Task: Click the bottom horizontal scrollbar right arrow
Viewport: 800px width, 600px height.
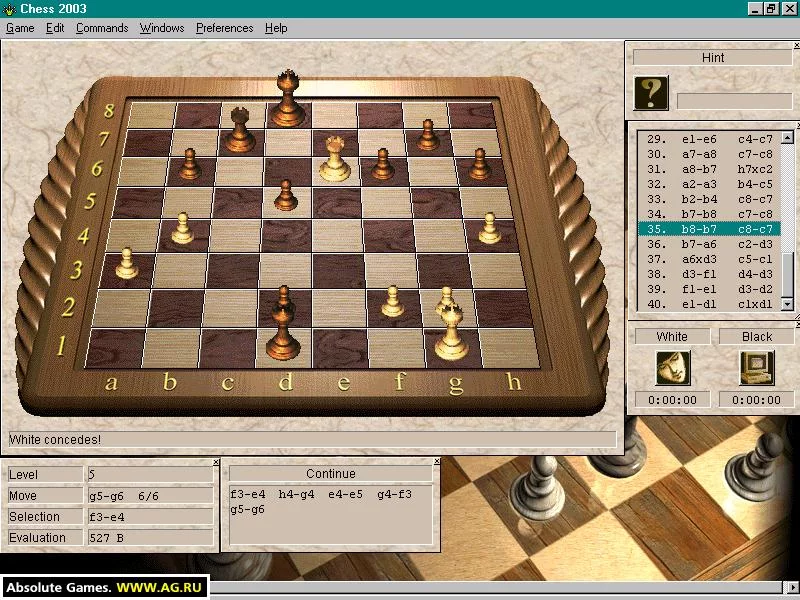Action: pos(792,588)
